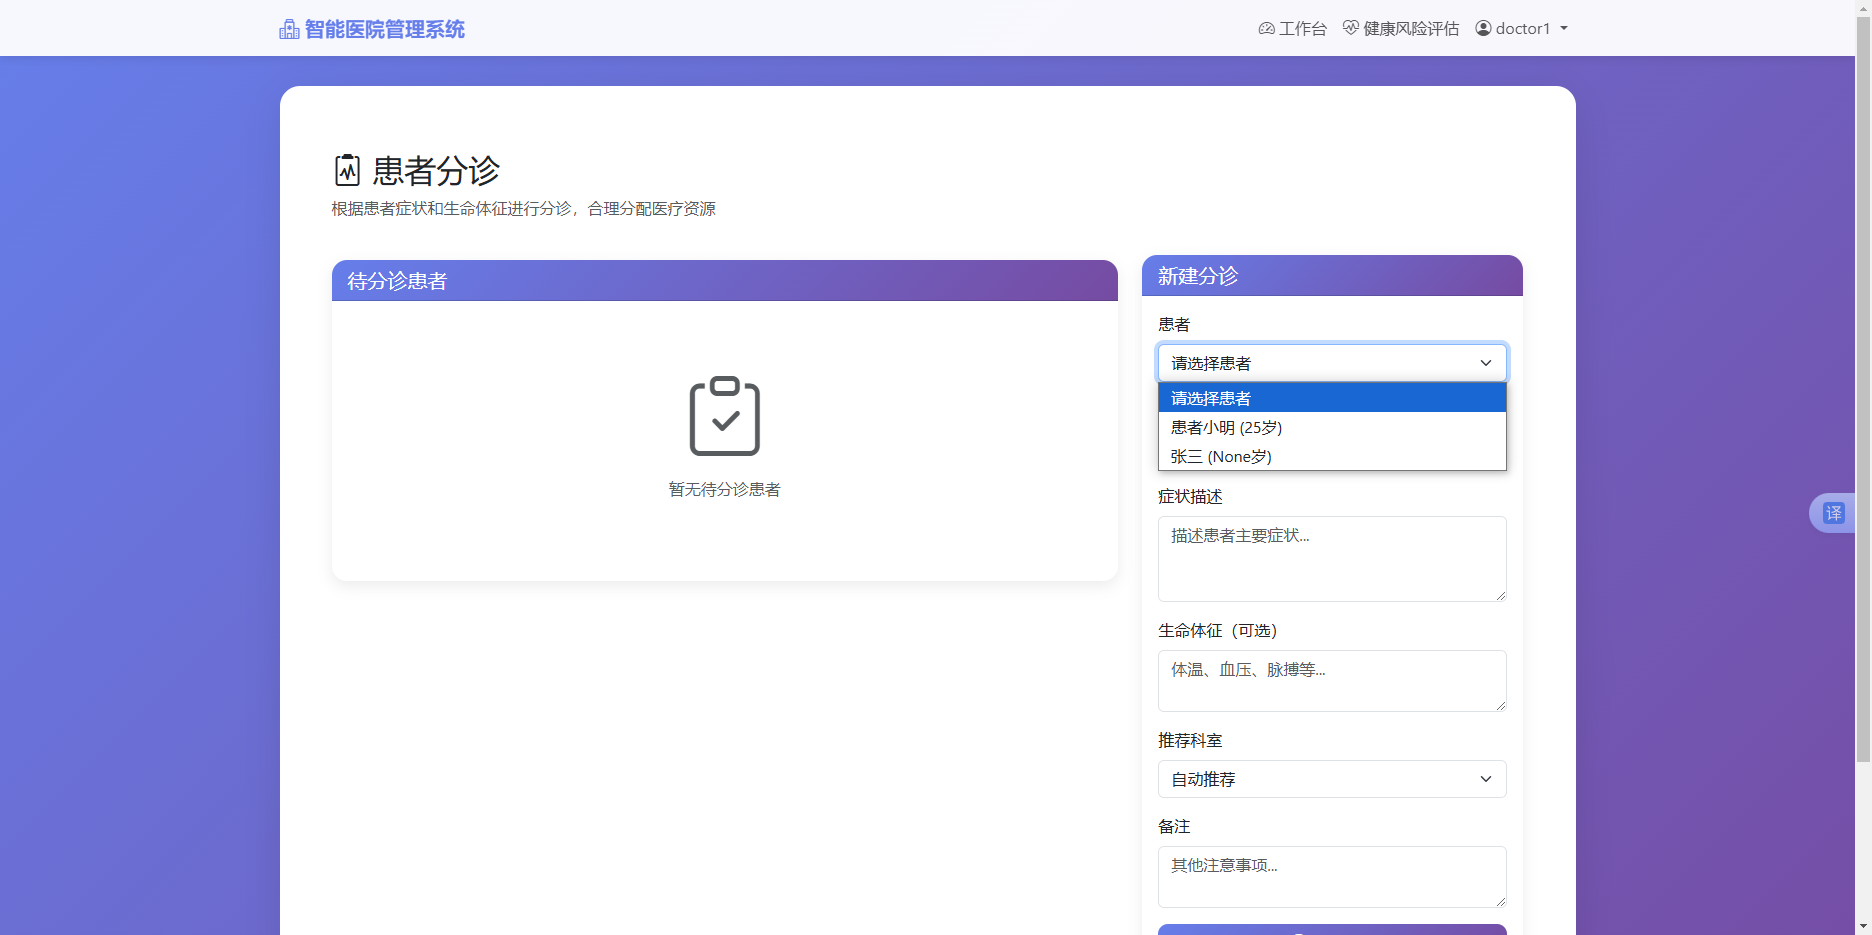Click the page scrollbar up arrow
The width and height of the screenshot is (1872, 935).
(x=1864, y=7)
